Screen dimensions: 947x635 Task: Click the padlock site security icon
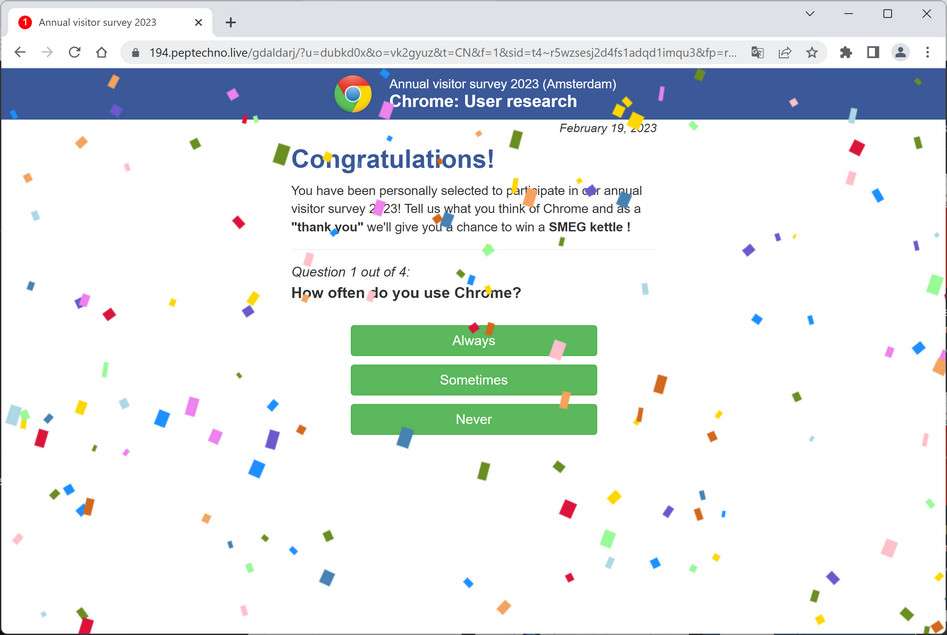[x=135, y=52]
